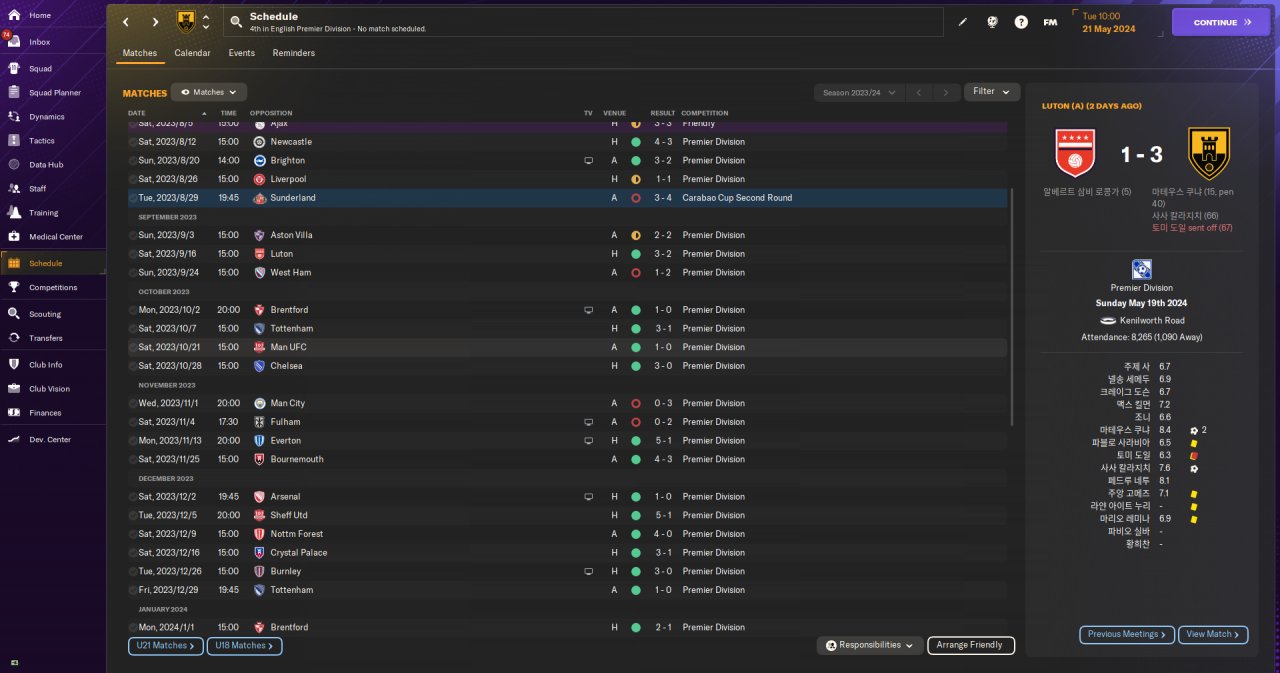Select the Sunderland Carabao Cup row
Viewport: 1280px width, 673px height.
(x=567, y=198)
